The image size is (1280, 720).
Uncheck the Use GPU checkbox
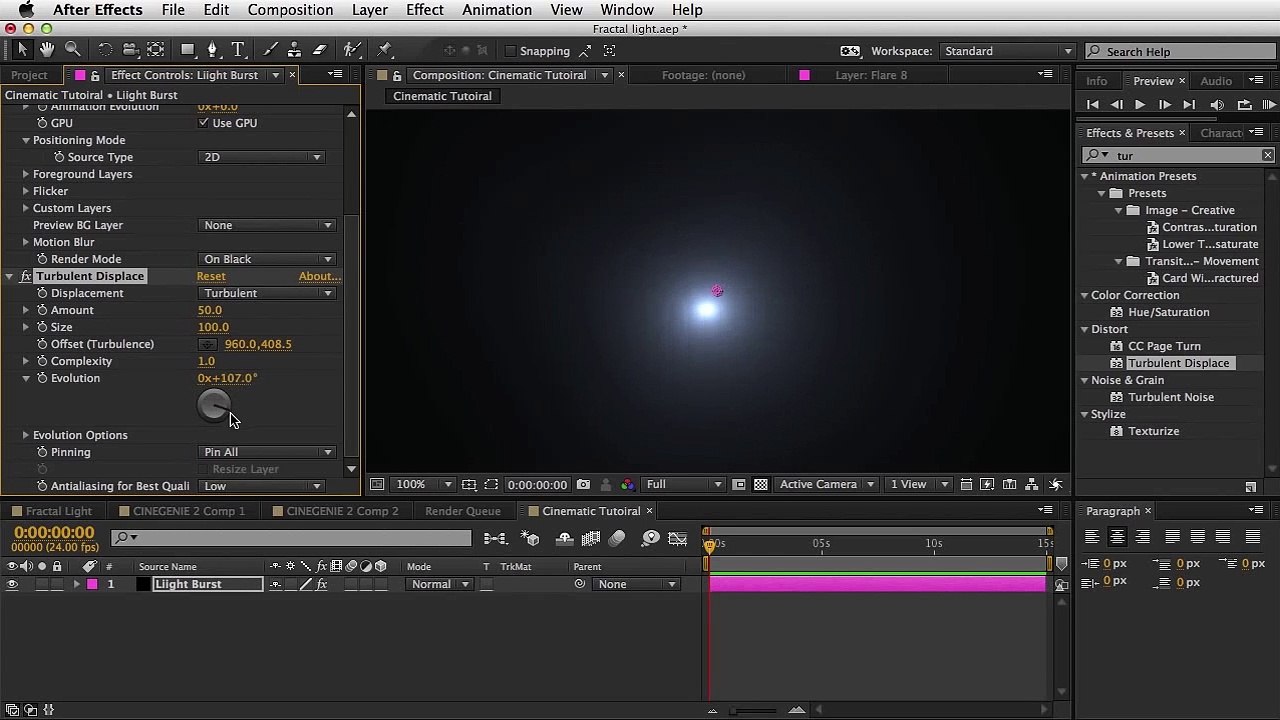(204, 123)
